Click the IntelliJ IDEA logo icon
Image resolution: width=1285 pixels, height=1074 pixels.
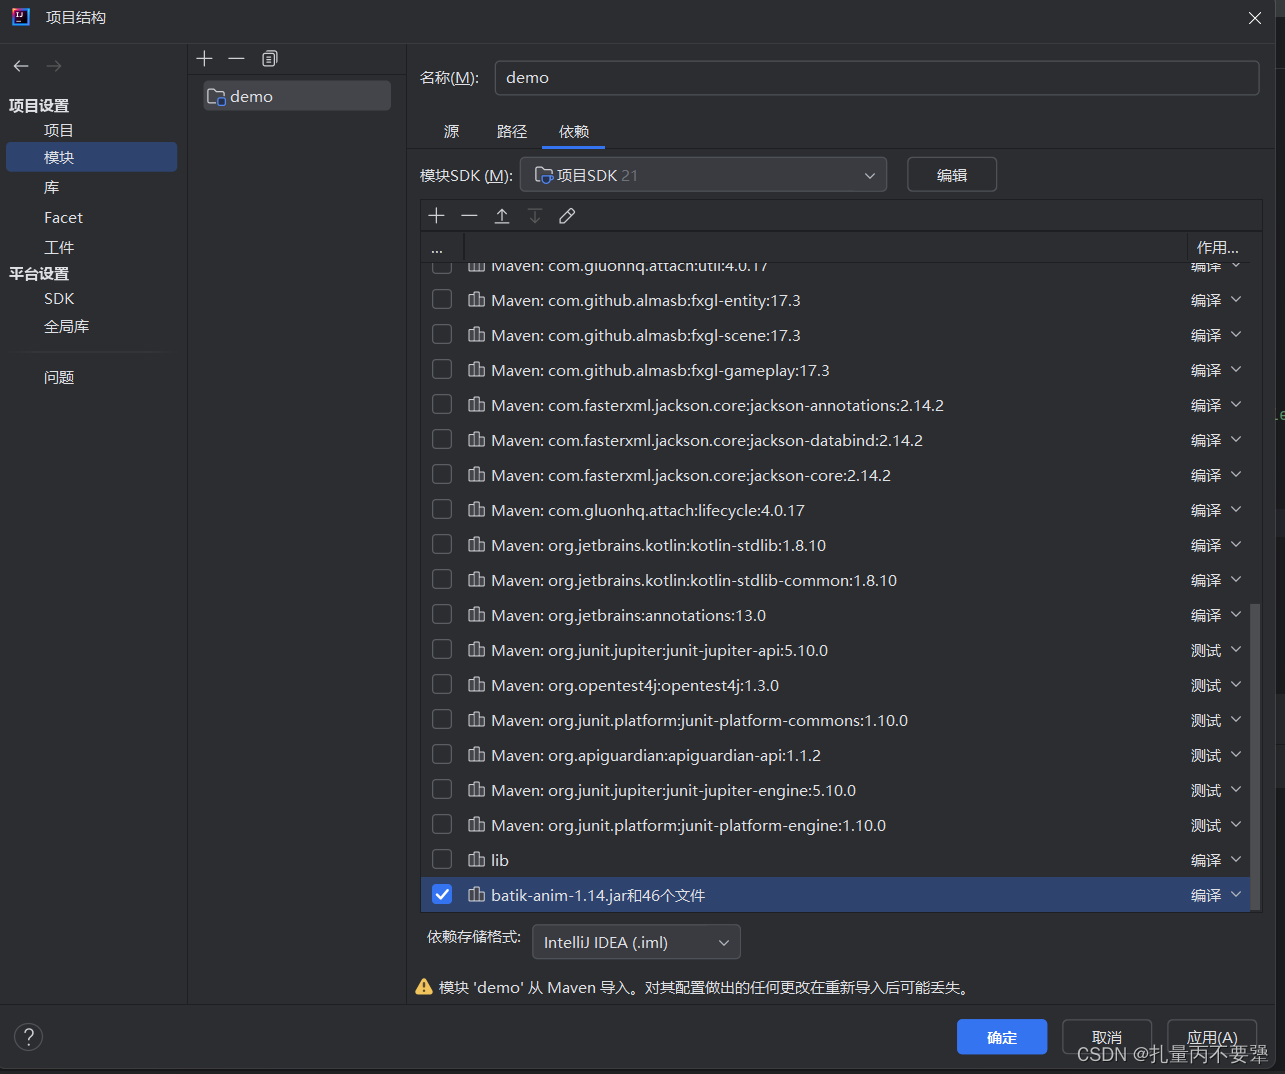20,16
